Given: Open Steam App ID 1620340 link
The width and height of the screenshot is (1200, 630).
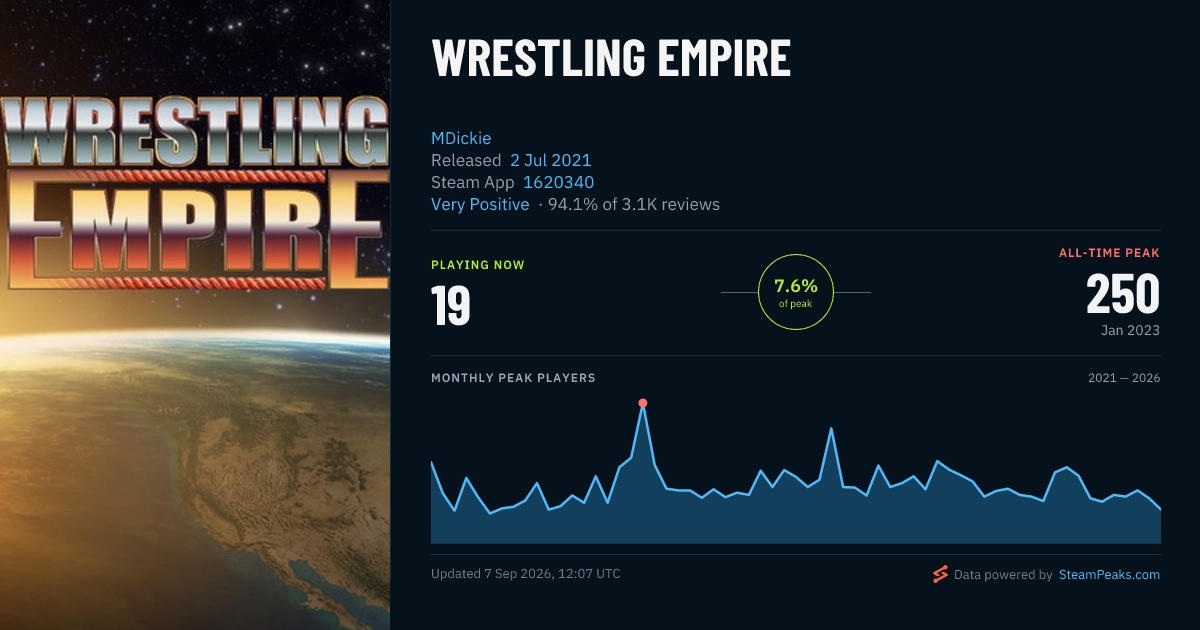Looking at the screenshot, I should point(559,182).
